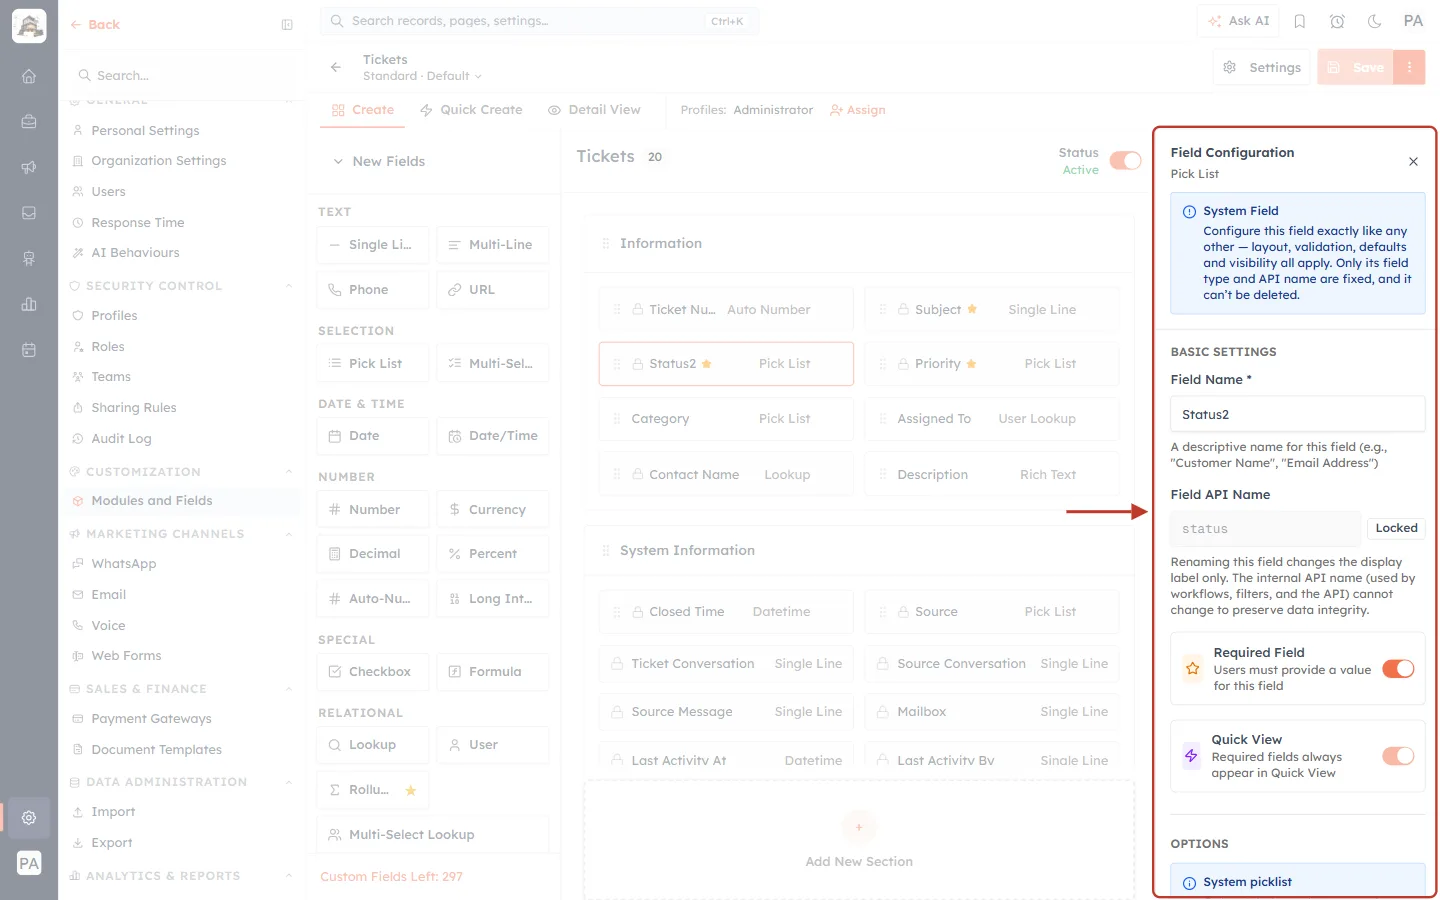Click the global search records field
The image size is (1440, 900).
539,21
